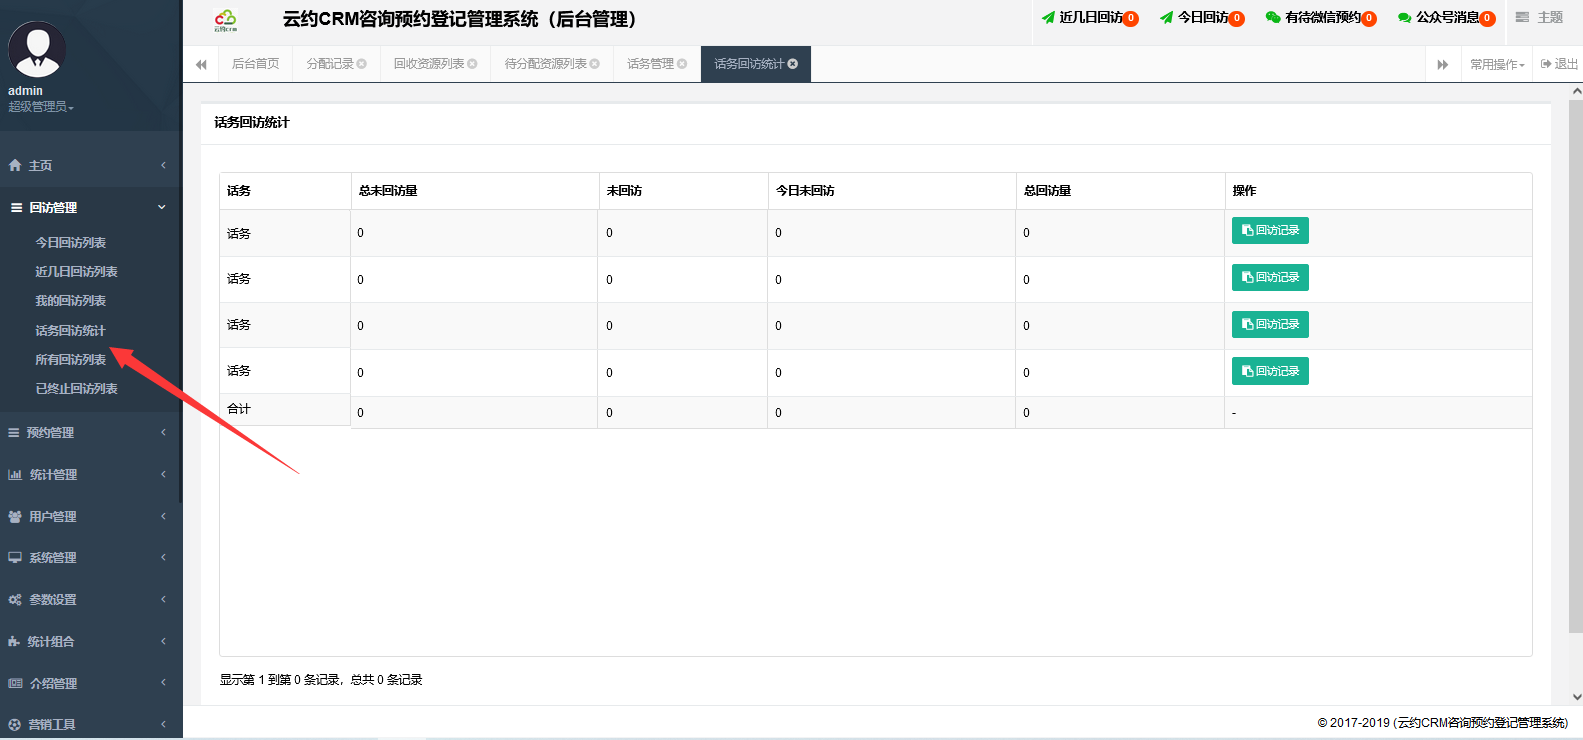Open 公众号消息 notifications
Screen dimensions: 1583x740
pyautogui.click(x=1446, y=18)
